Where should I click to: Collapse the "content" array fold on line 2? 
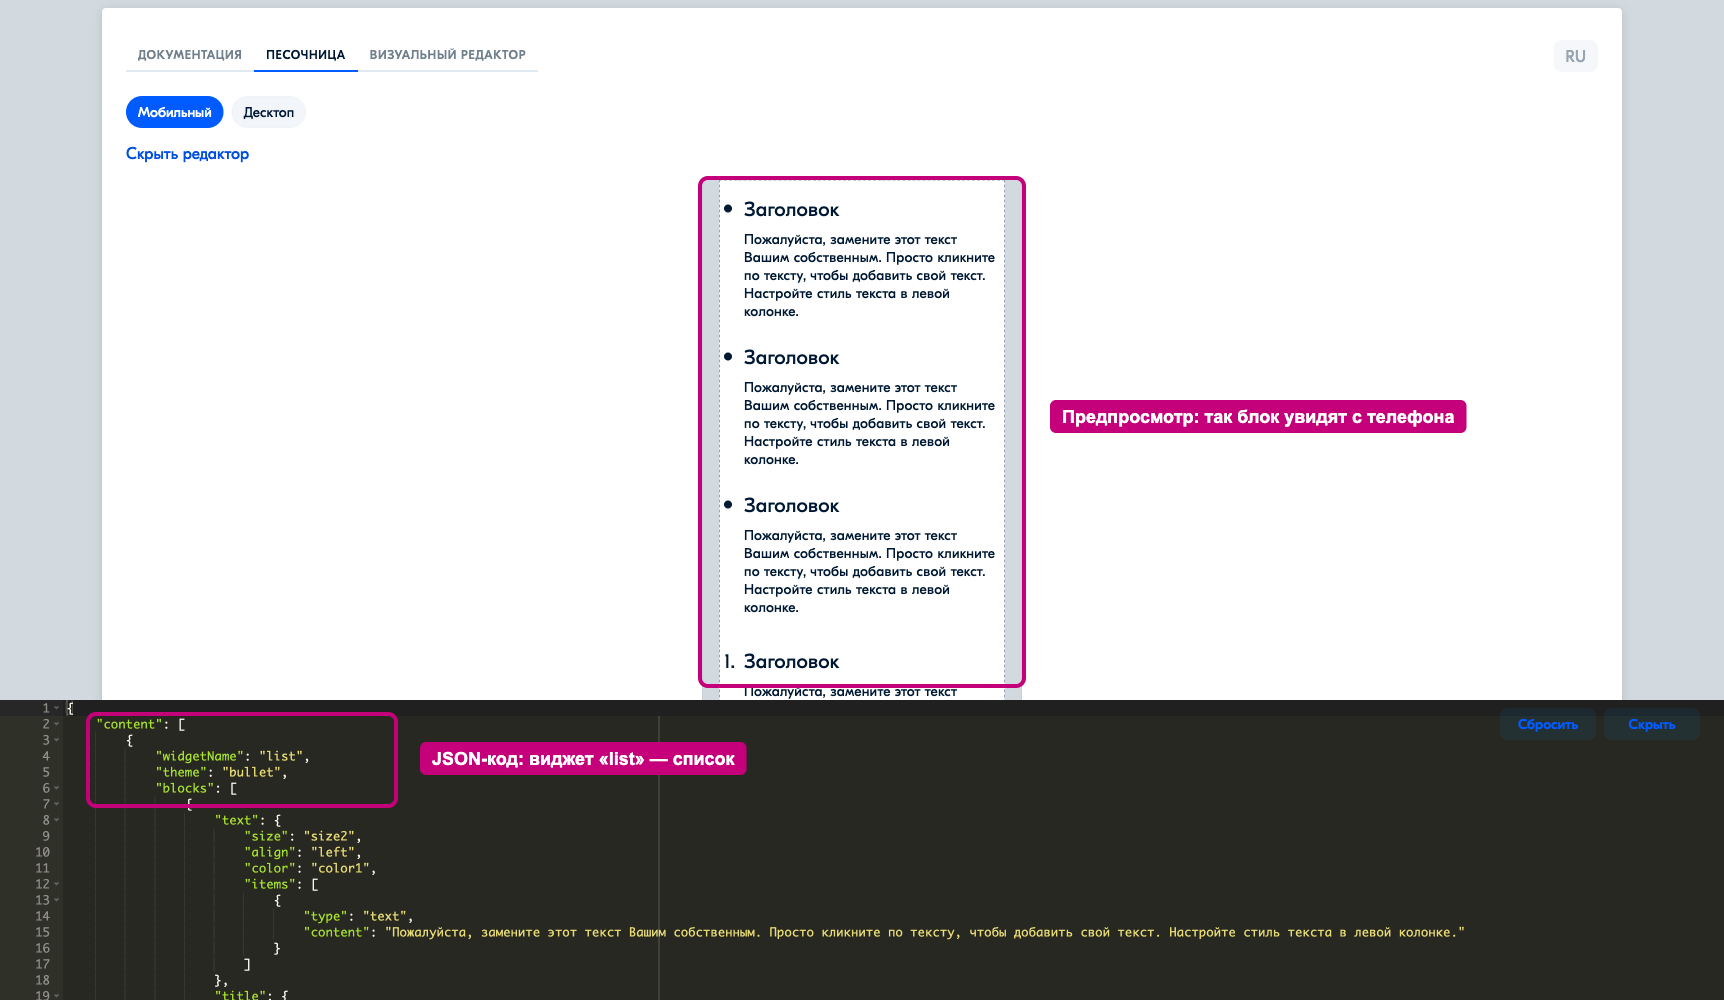pyautogui.click(x=57, y=724)
